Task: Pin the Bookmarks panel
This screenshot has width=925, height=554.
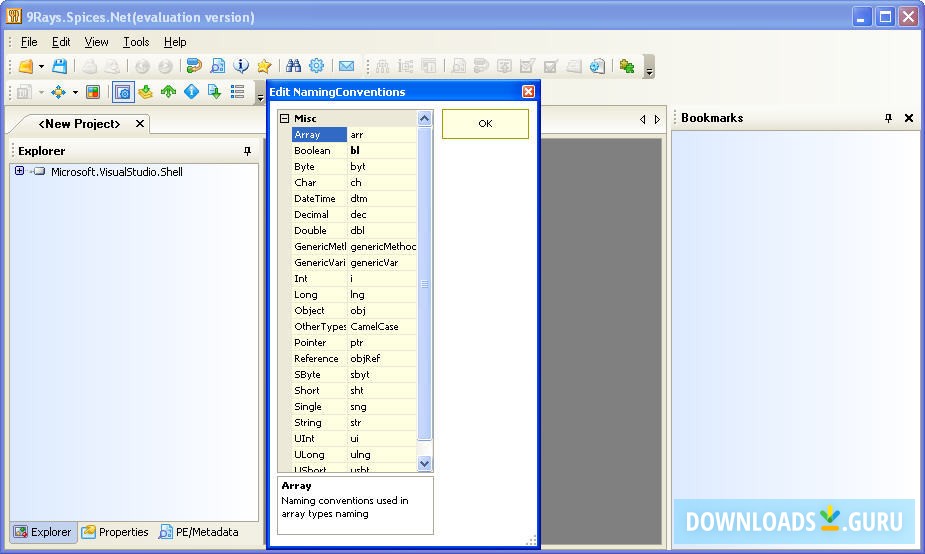Action: tap(888, 118)
